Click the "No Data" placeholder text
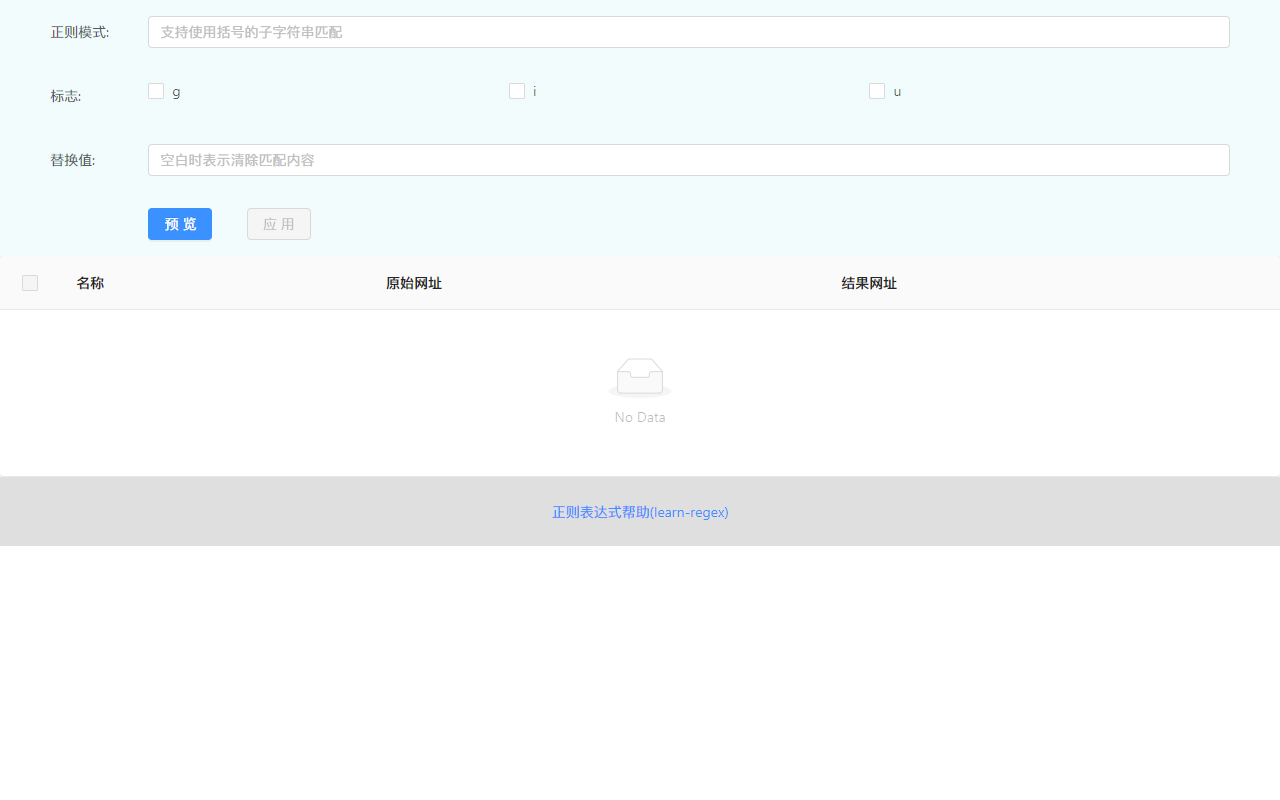 click(x=639, y=417)
